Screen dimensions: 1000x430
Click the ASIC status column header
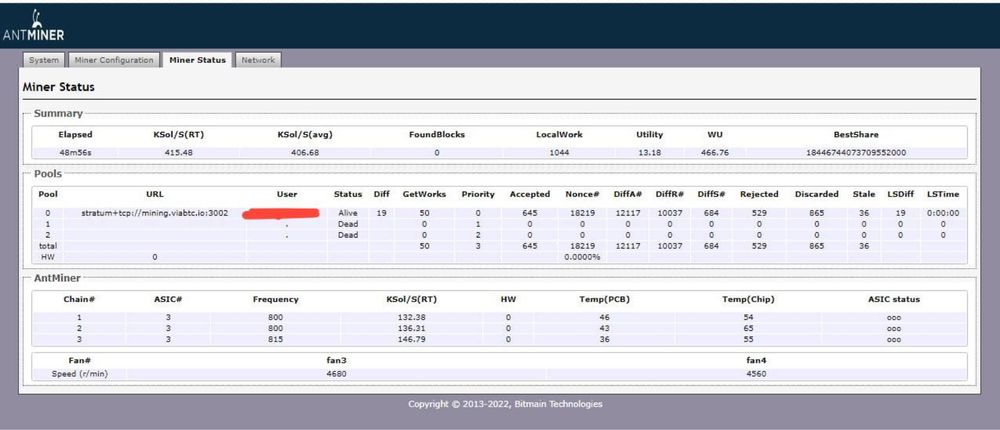(893, 299)
